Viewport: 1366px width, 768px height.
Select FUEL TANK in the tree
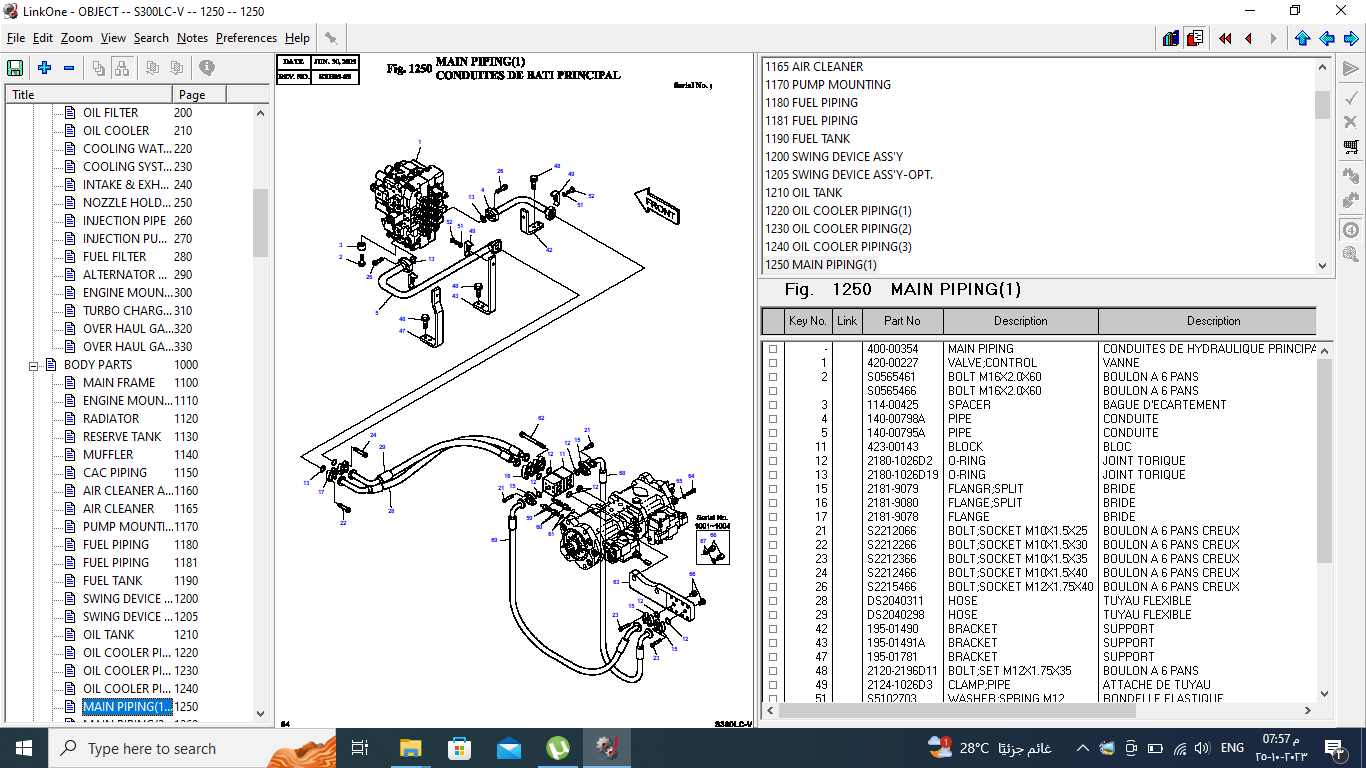click(112, 581)
